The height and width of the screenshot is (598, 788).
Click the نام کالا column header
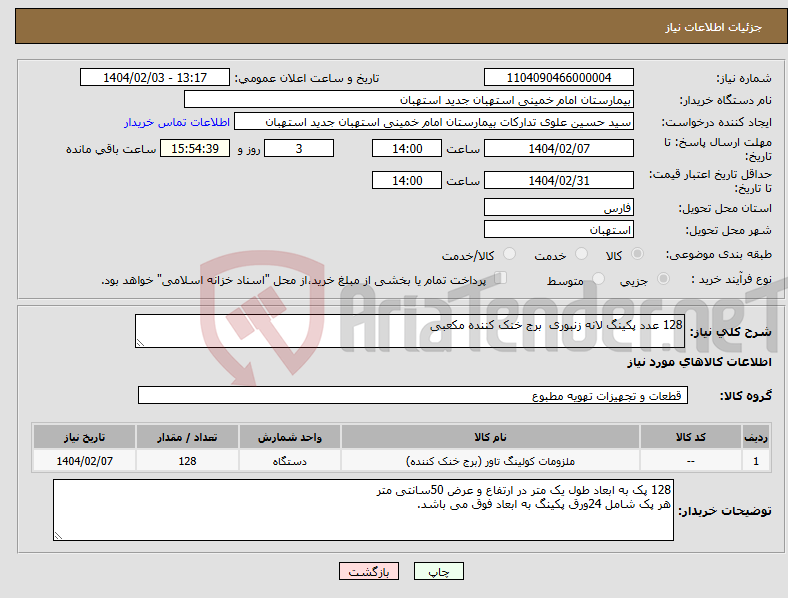490,437
